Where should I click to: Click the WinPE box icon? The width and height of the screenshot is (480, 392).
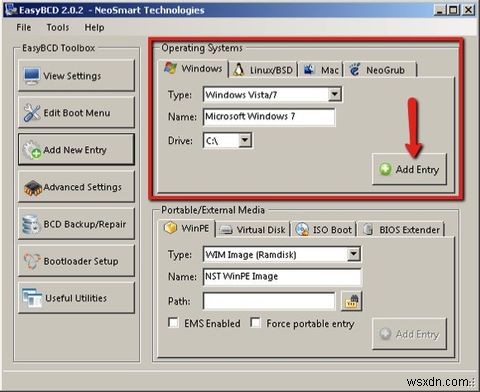(171, 228)
